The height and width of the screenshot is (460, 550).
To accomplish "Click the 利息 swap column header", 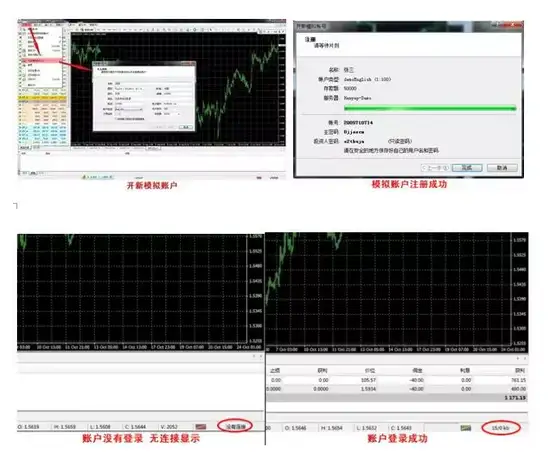I will (x=465, y=371).
